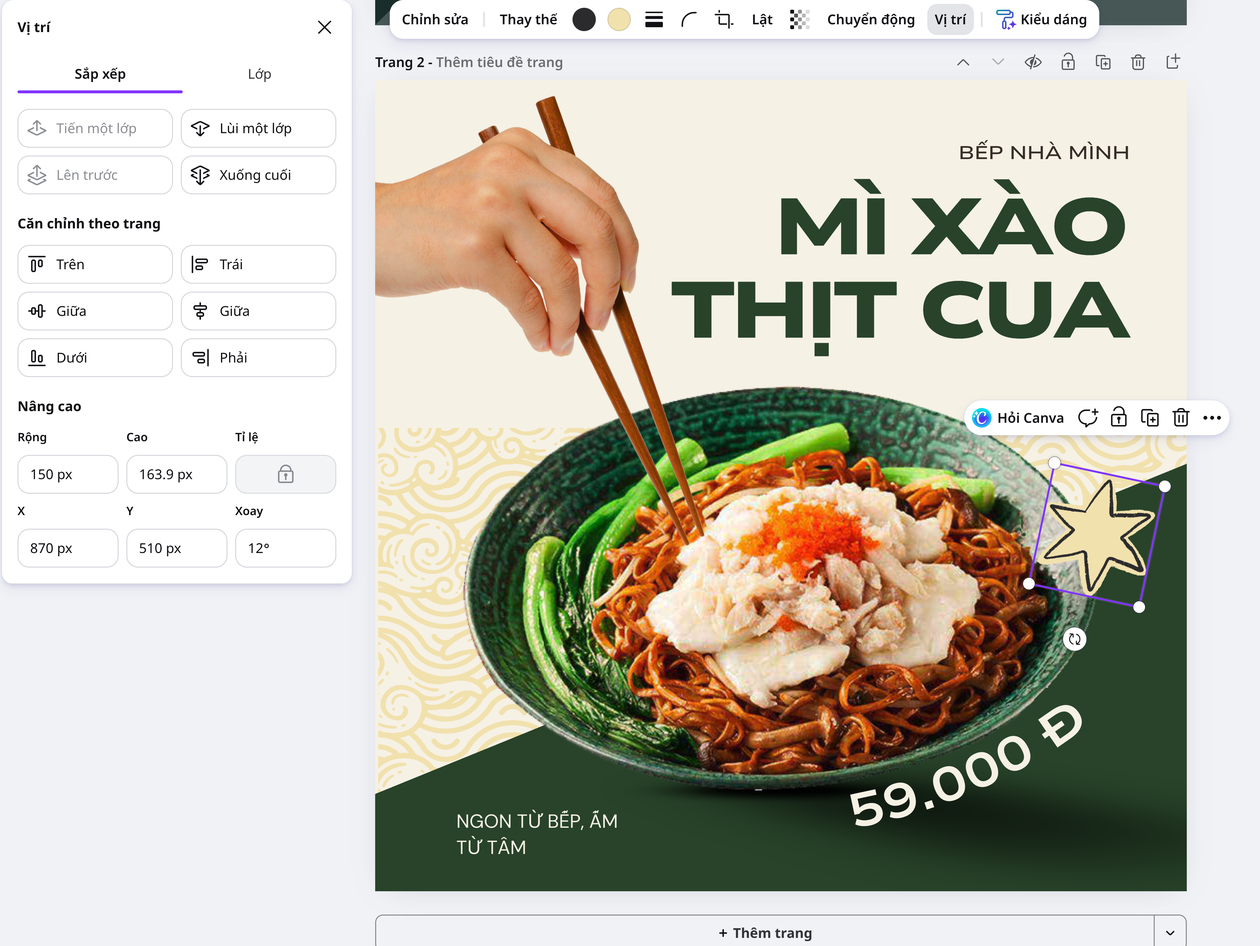Close the Vị trí panel
The height and width of the screenshot is (946, 1260).
pyautogui.click(x=324, y=27)
